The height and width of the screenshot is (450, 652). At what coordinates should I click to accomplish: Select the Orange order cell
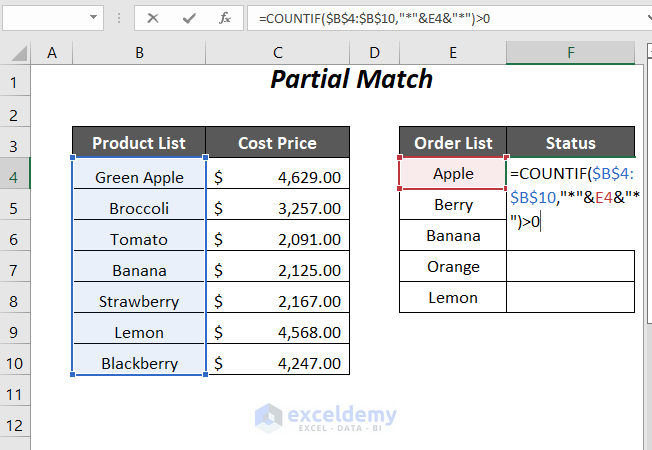(453, 267)
